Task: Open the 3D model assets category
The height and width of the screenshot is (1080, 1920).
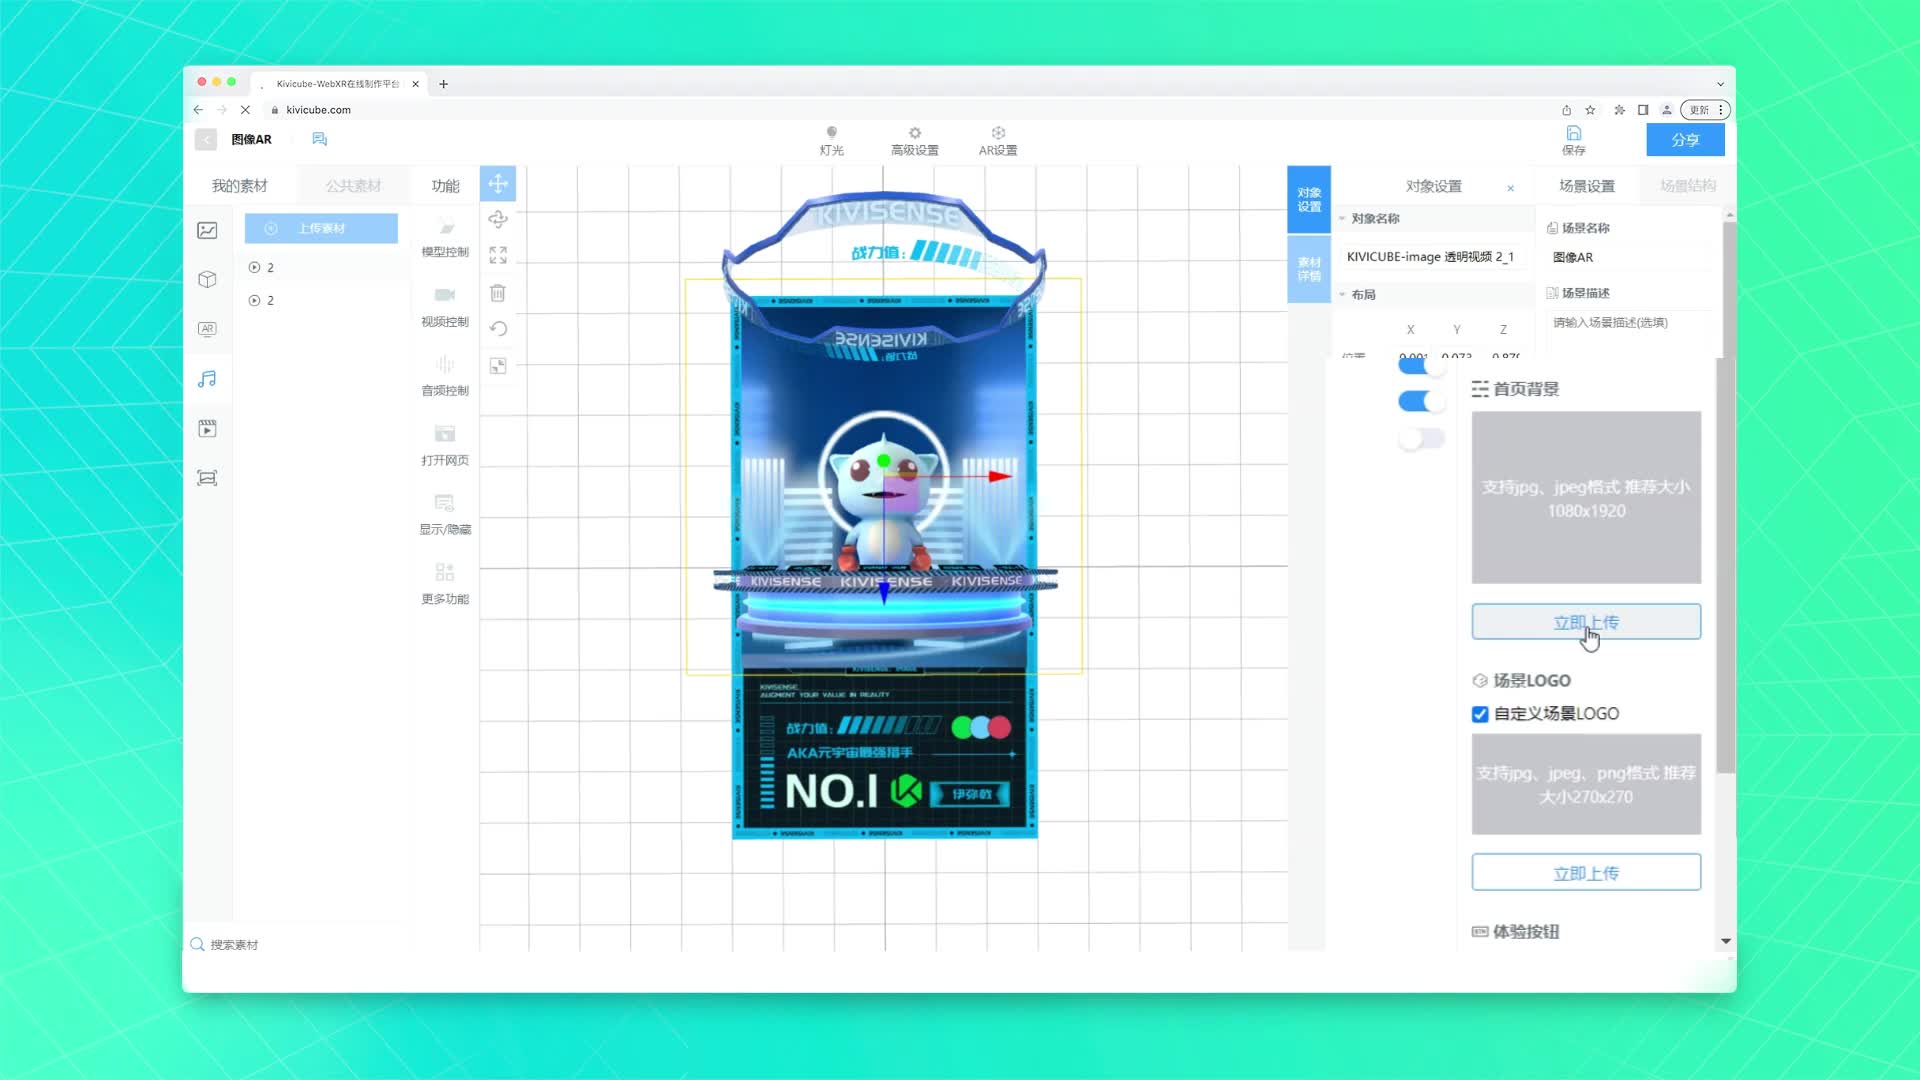Action: (207, 280)
